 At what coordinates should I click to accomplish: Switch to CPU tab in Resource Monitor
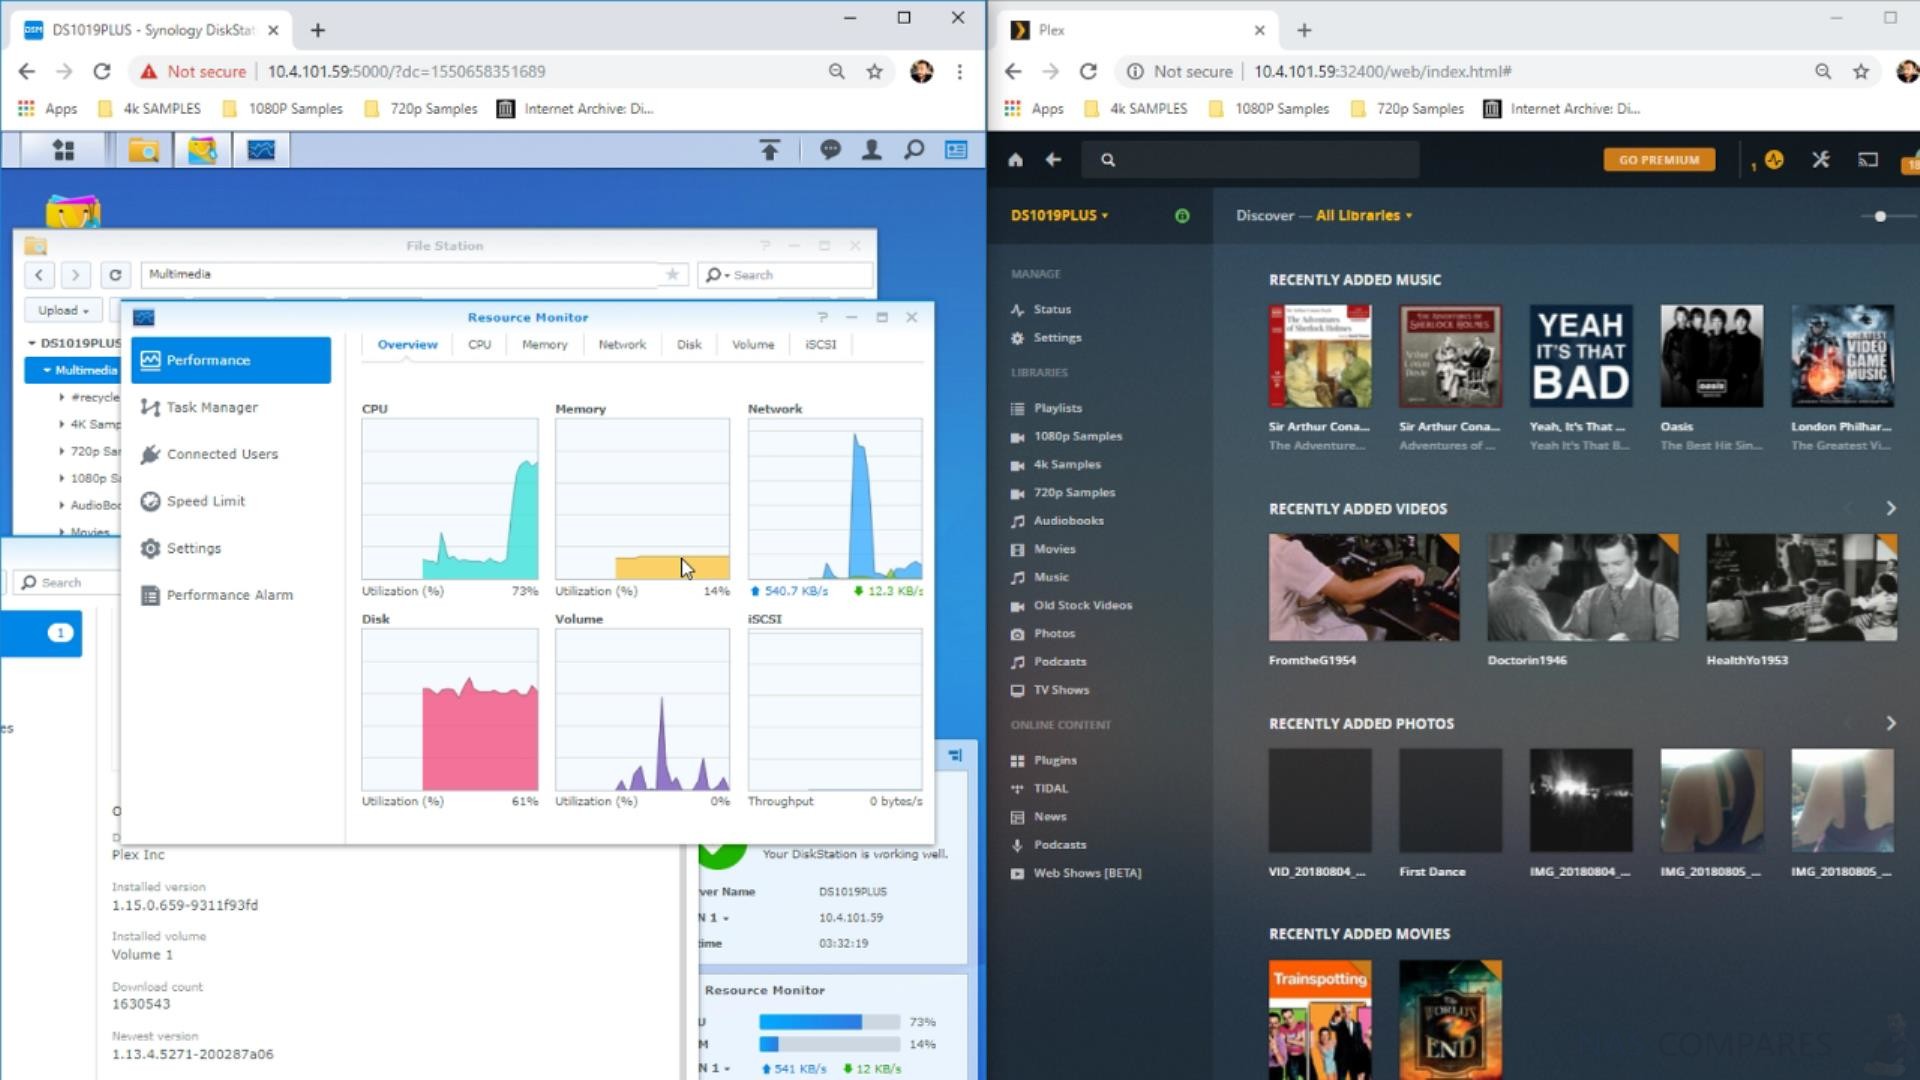[x=479, y=344]
